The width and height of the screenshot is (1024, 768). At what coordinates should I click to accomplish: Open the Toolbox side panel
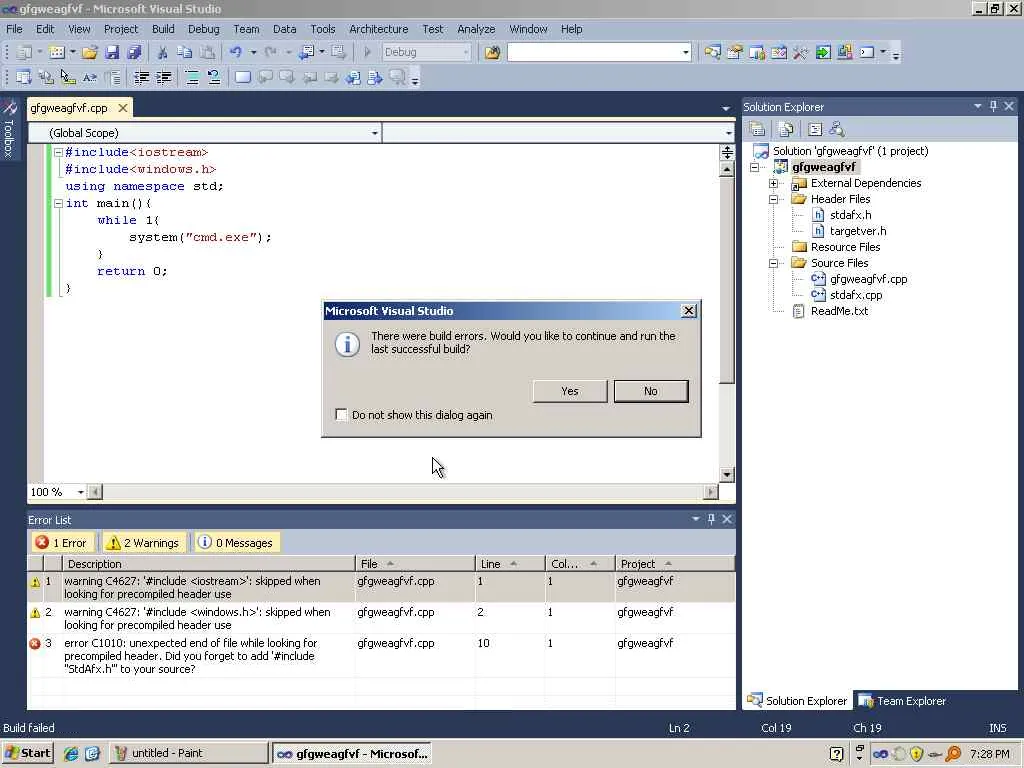[x=9, y=129]
